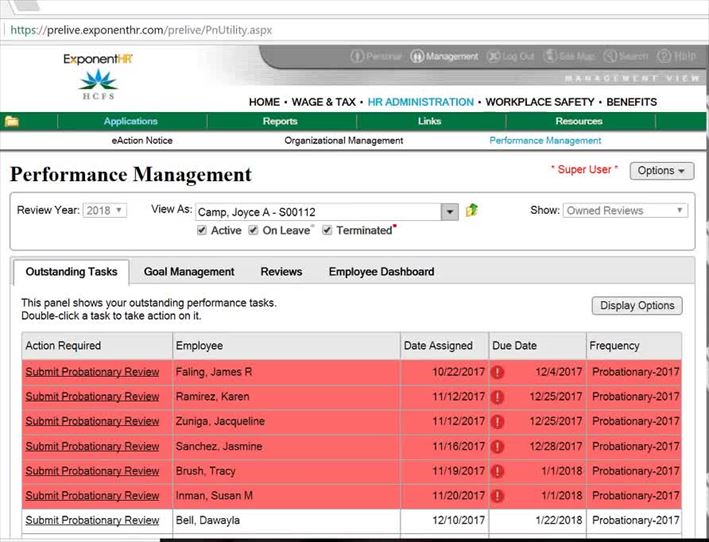Click the Display Options button
The image size is (709, 542).
point(636,305)
